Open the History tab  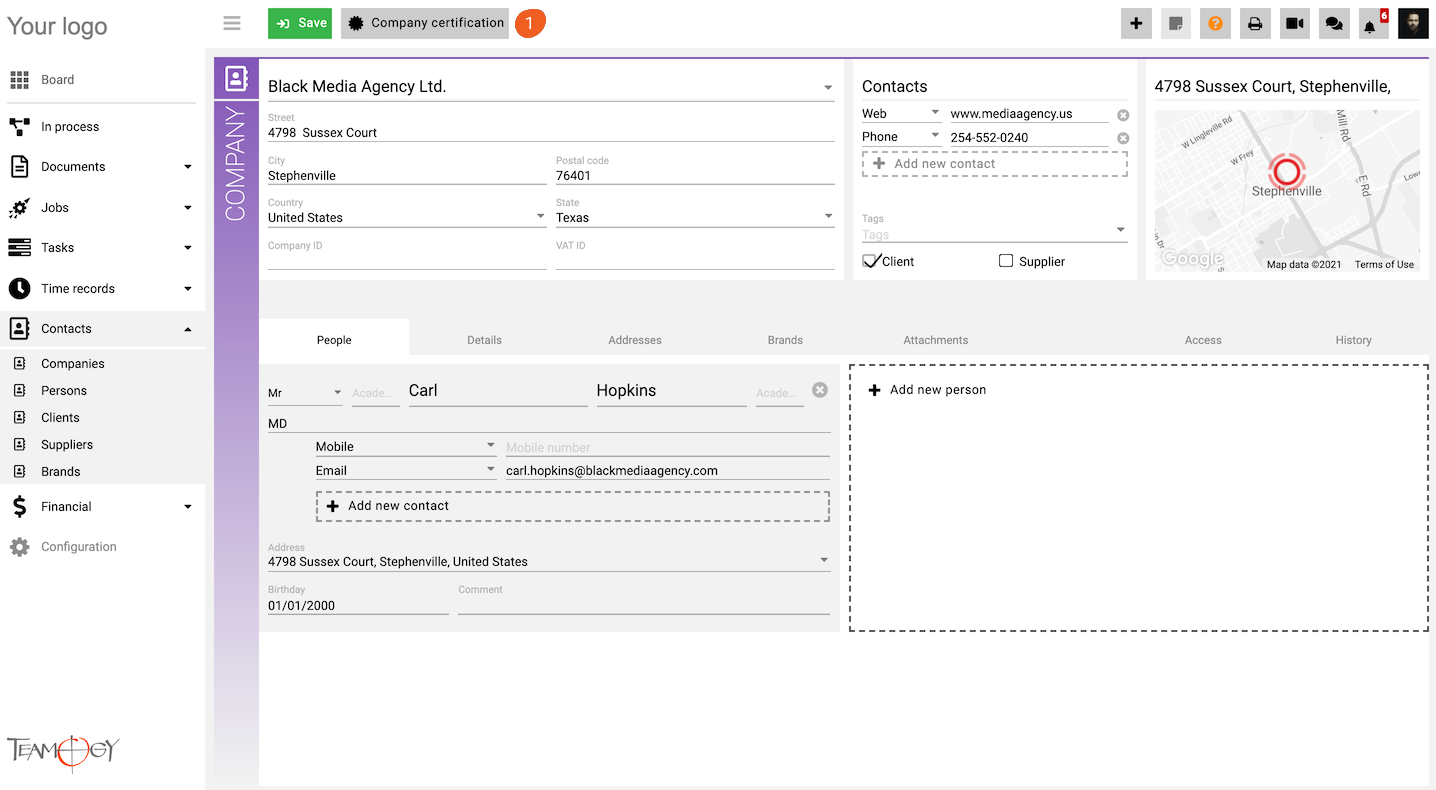point(1353,340)
